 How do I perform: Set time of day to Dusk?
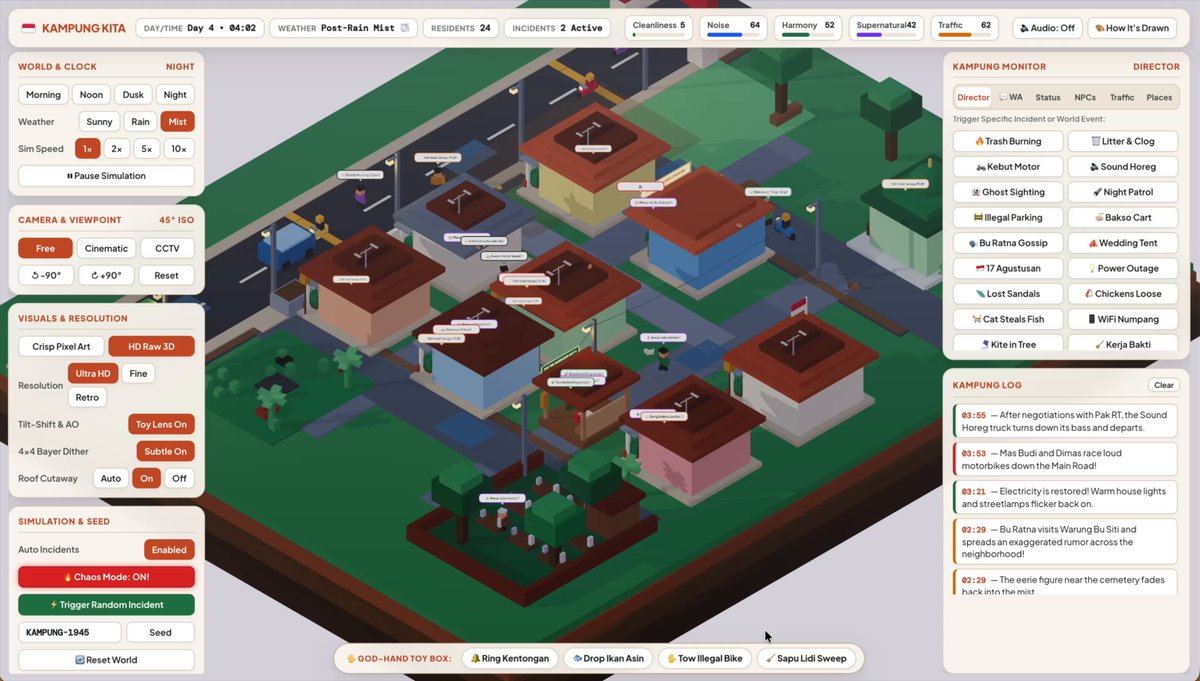click(x=133, y=95)
